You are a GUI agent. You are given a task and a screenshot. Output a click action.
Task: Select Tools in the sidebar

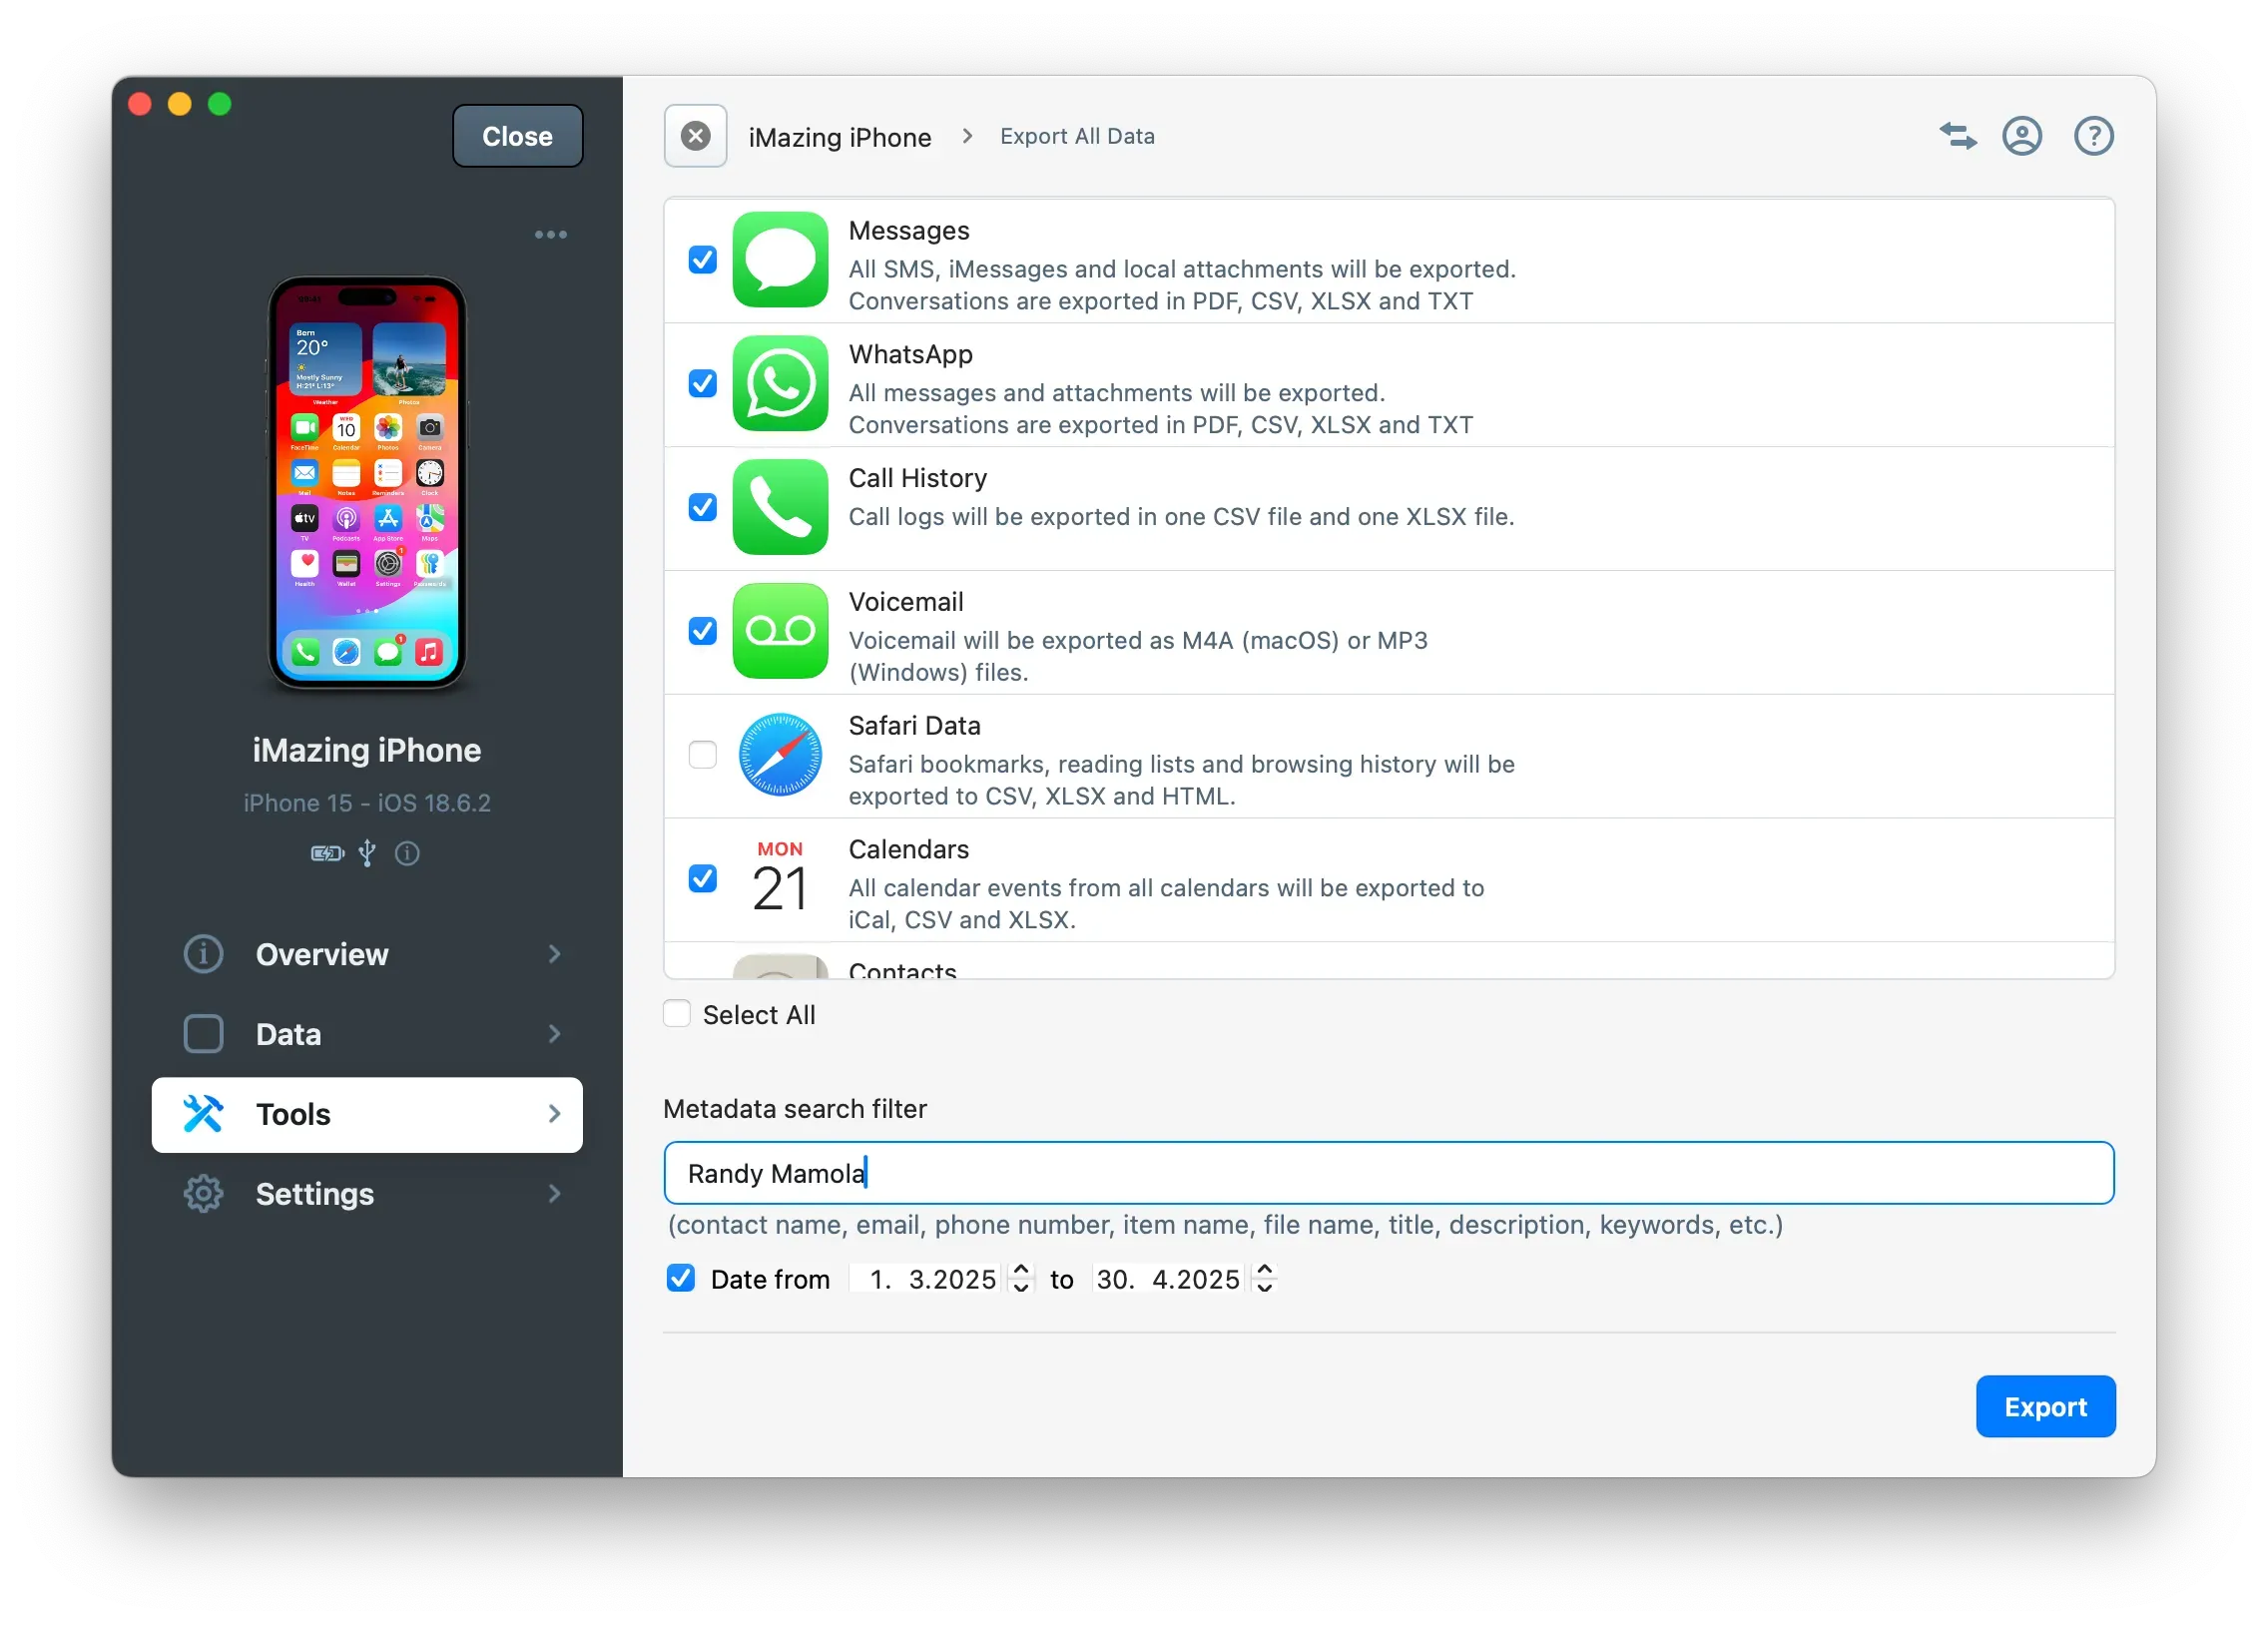coord(368,1114)
